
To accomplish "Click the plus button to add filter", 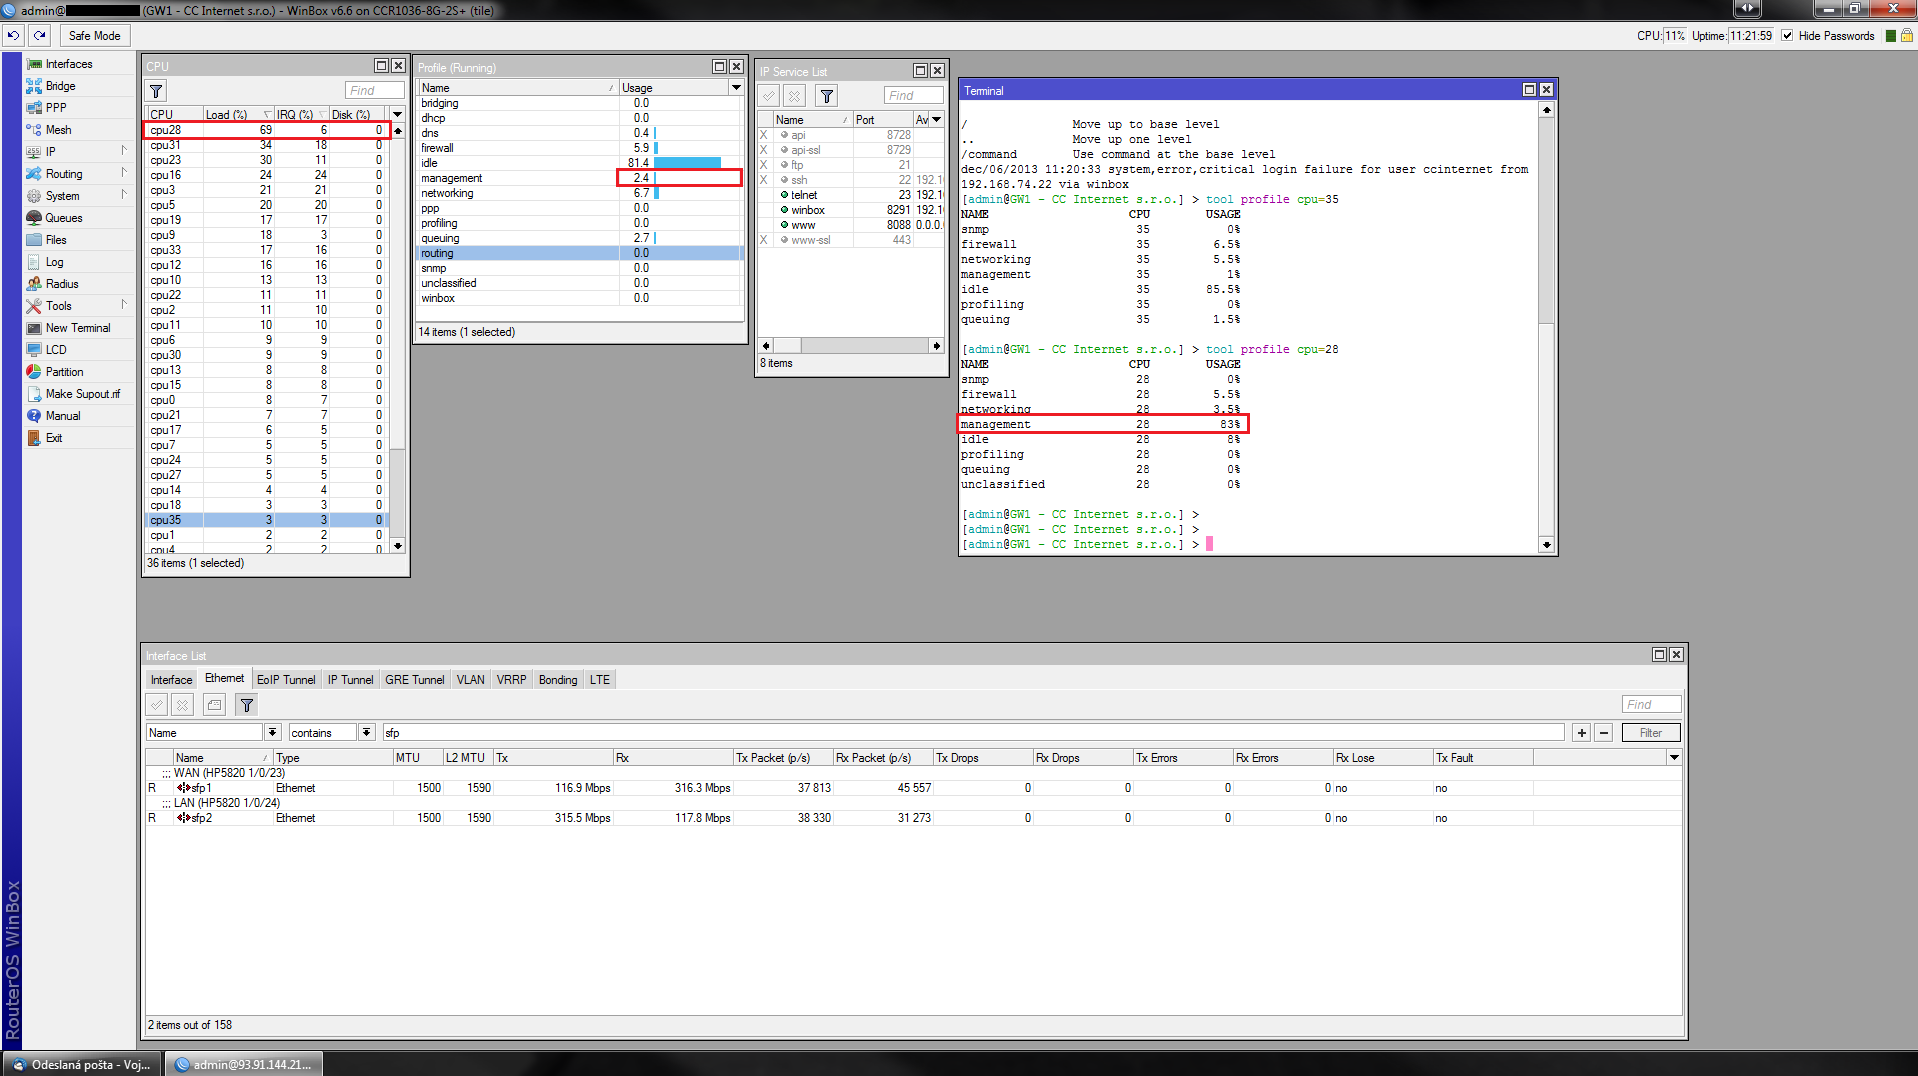I will click(1581, 733).
